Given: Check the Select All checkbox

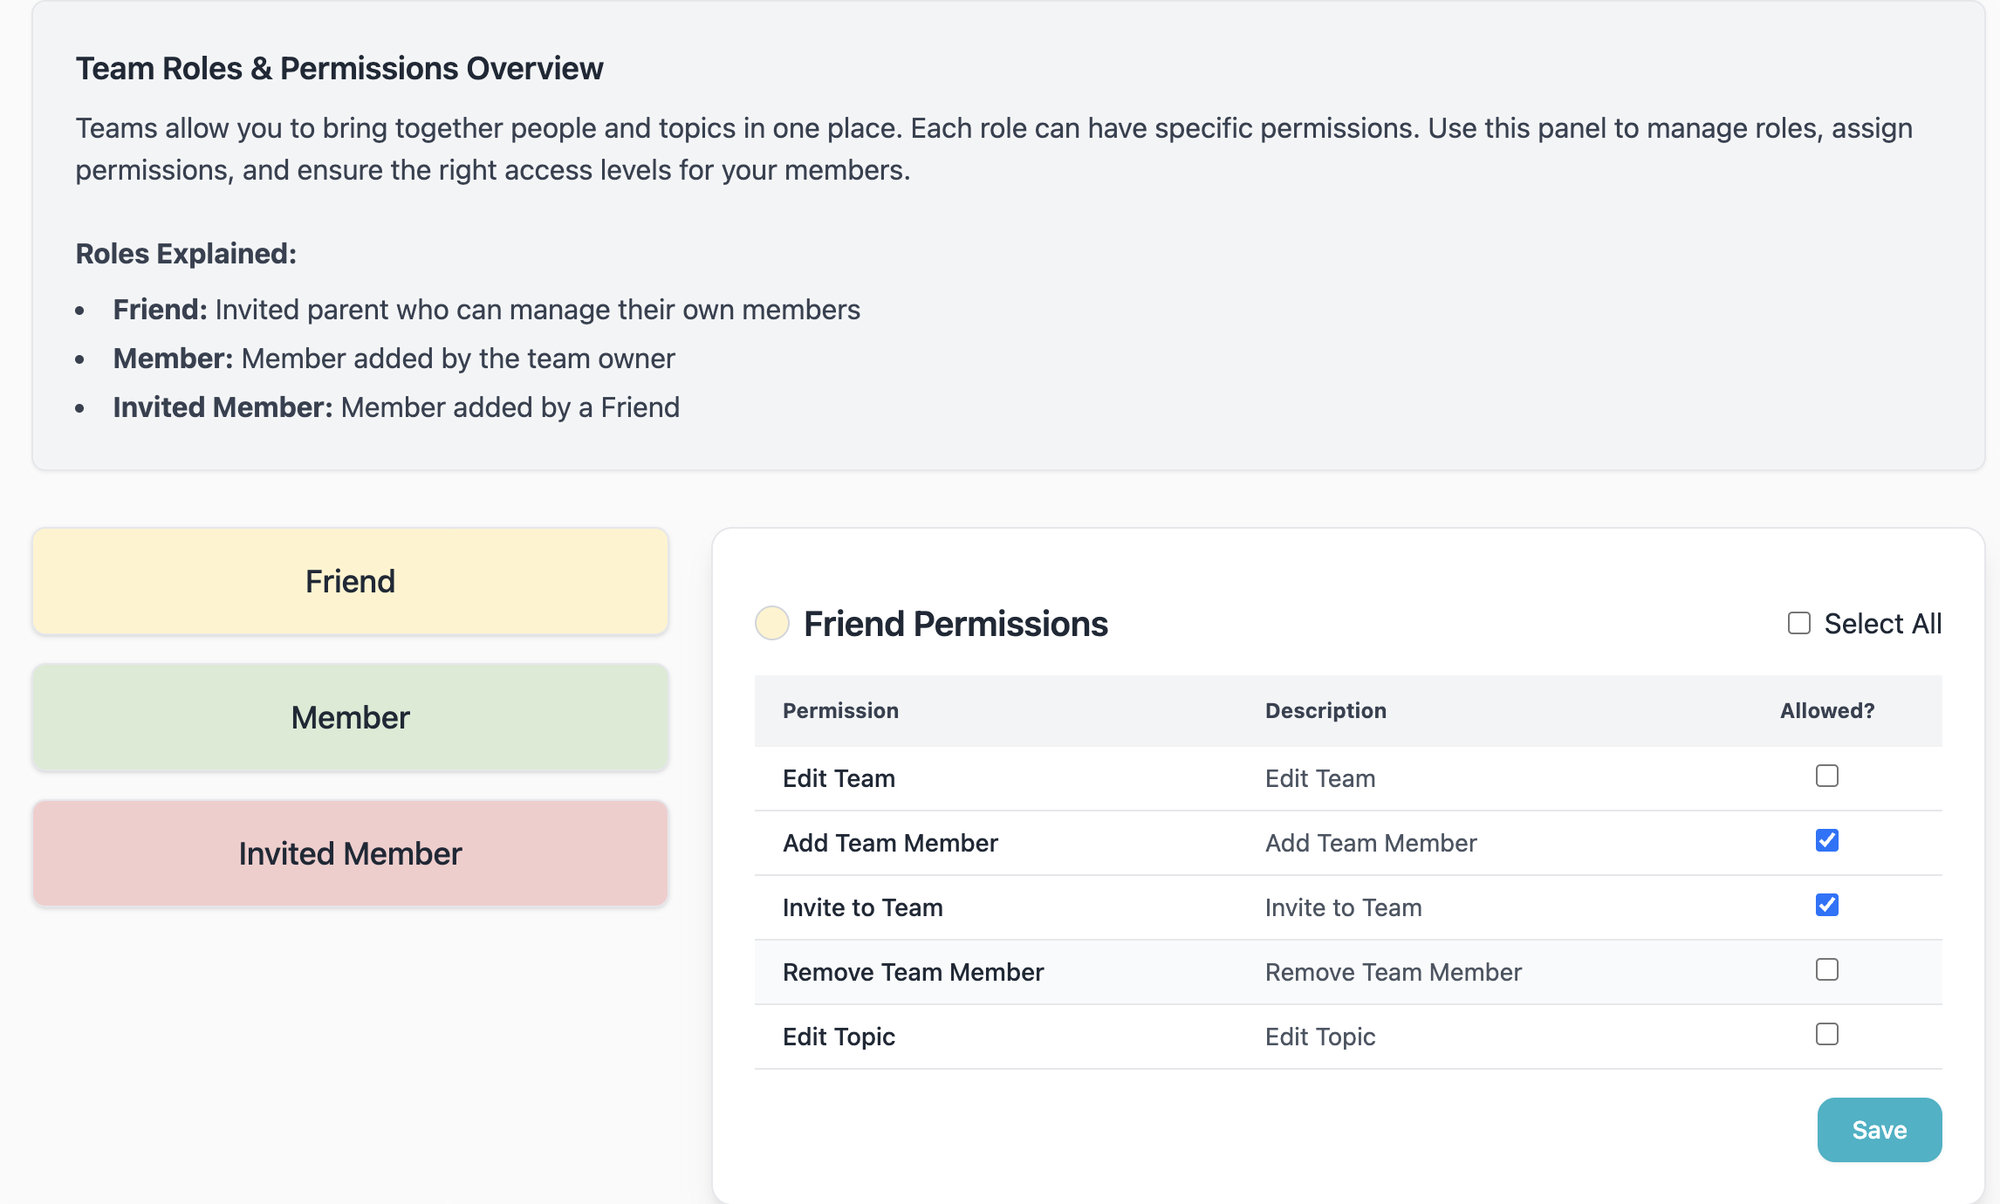Looking at the screenshot, I should coord(1799,623).
